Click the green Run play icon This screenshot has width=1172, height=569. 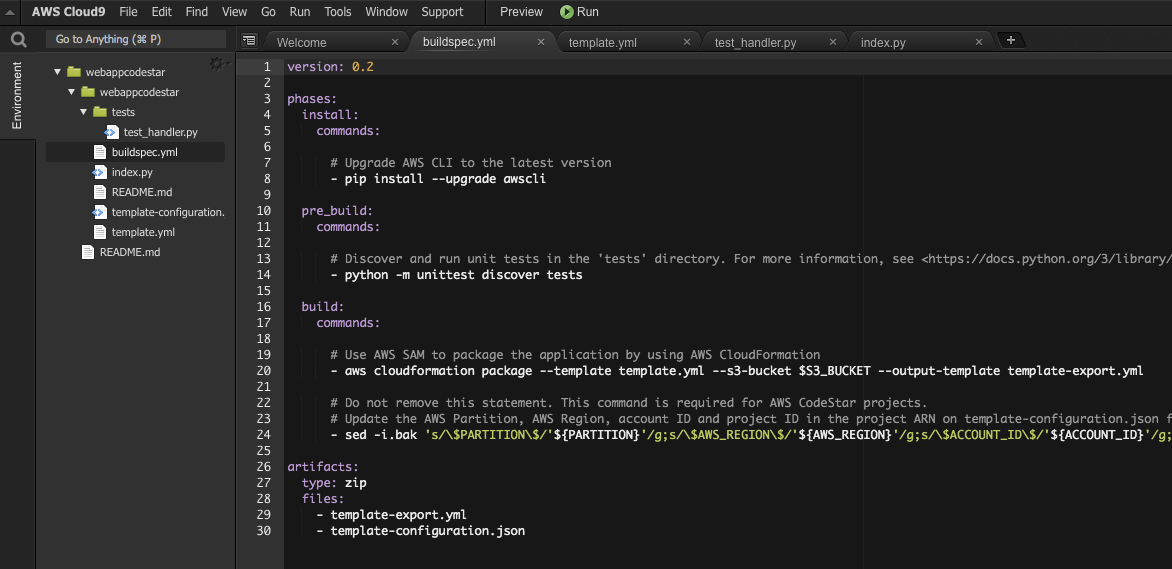pos(567,12)
